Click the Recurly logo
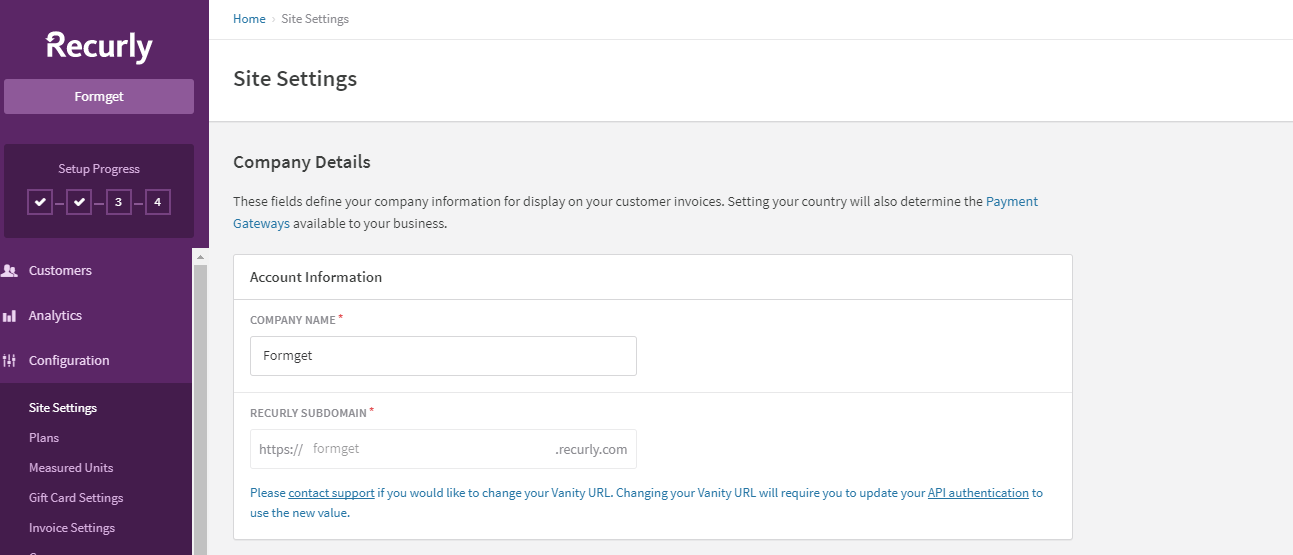The image size is (1293, 555). point(99,46)
